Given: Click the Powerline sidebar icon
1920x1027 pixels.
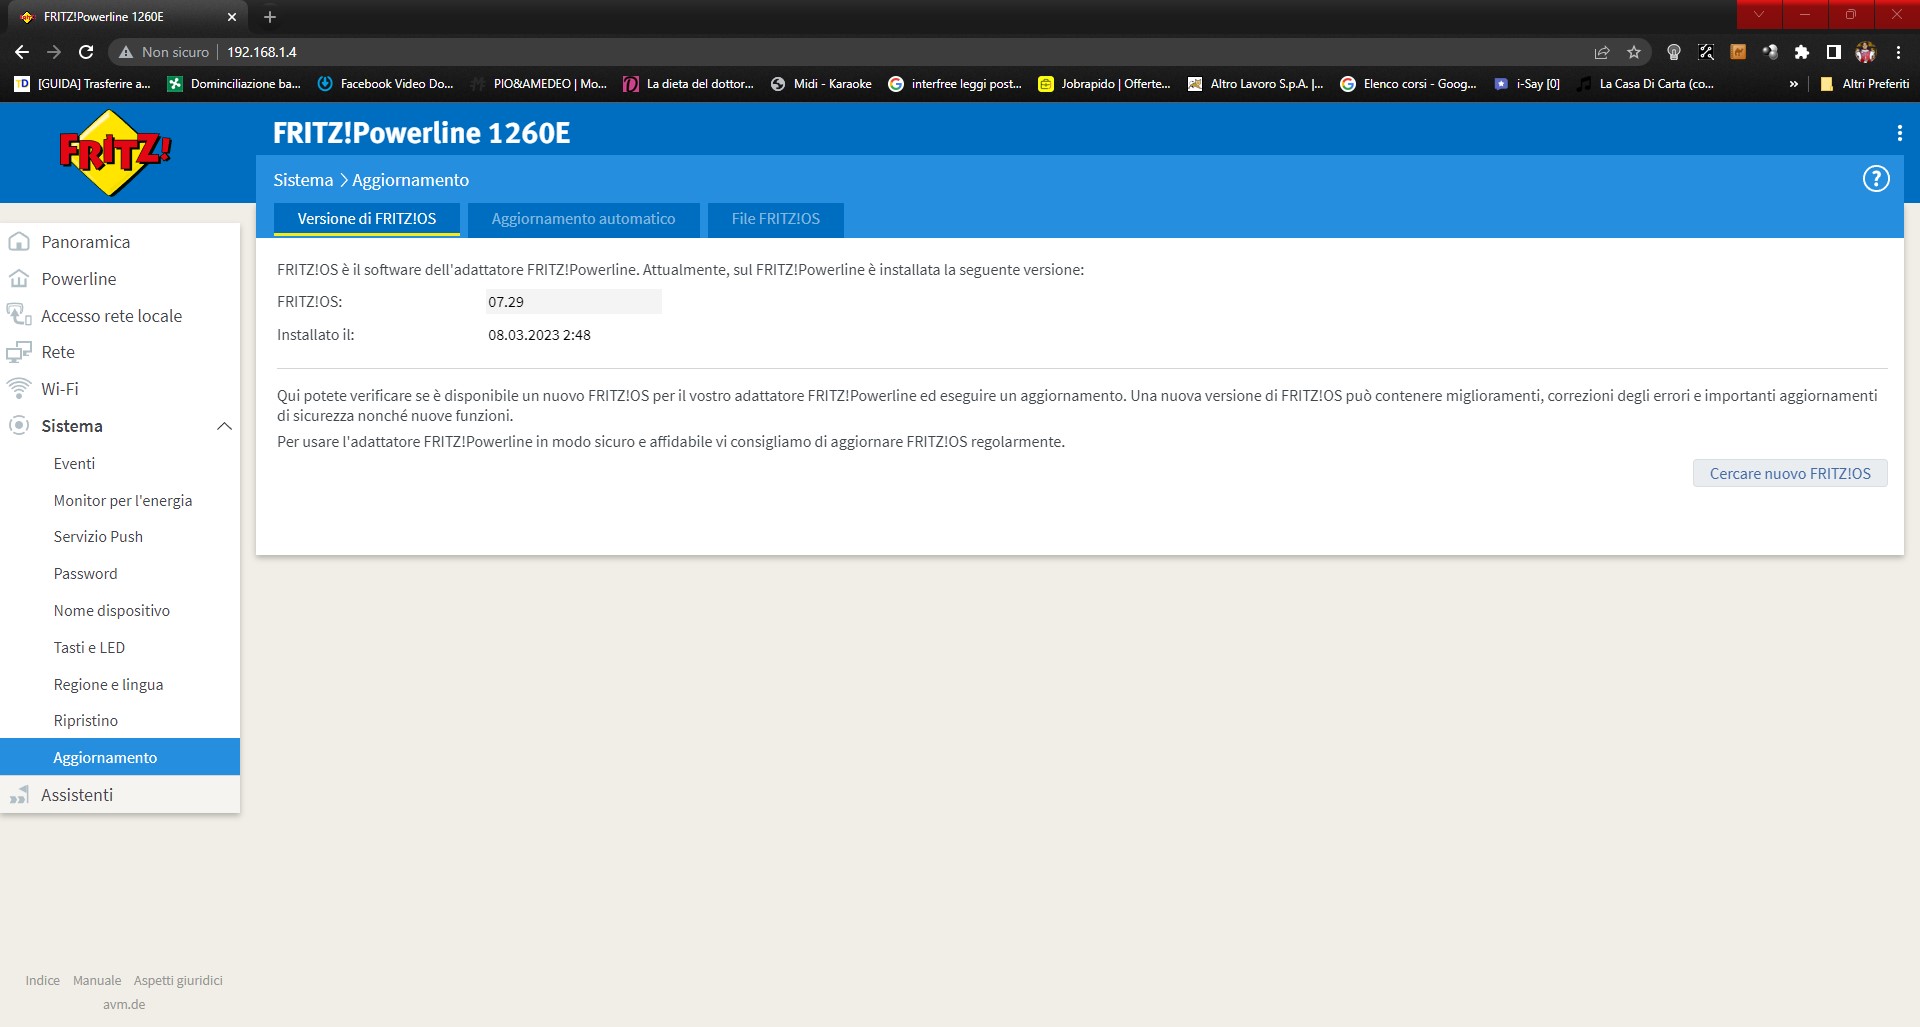Looking at the screenshot, I should click(x=19, y=279).
